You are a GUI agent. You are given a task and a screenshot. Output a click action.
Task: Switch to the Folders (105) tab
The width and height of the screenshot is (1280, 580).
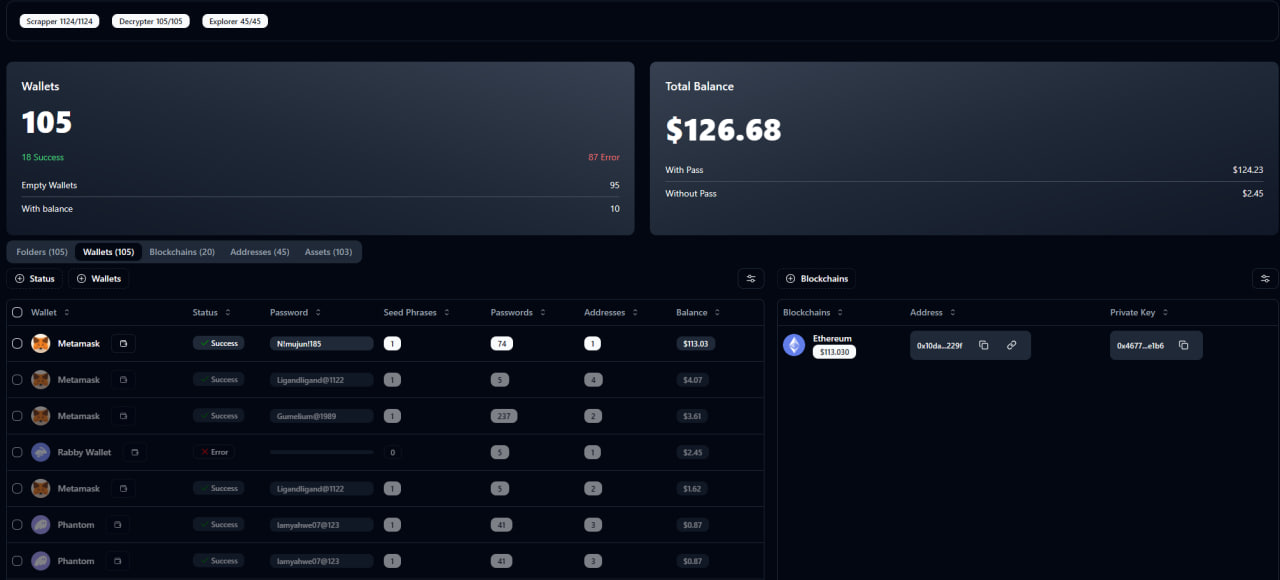pyautogui.click(x=42, y=252)
